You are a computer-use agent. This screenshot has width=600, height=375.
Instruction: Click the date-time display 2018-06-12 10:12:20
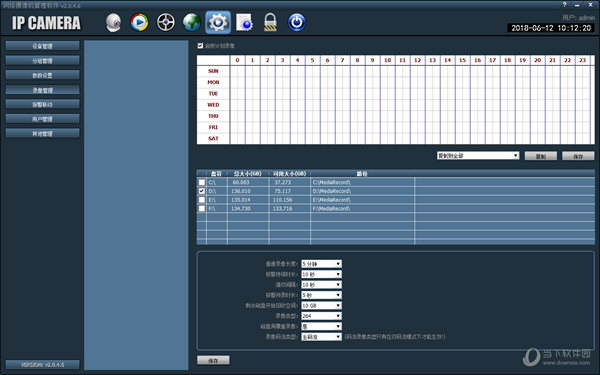pyautogui.click(x=551, y=28)
